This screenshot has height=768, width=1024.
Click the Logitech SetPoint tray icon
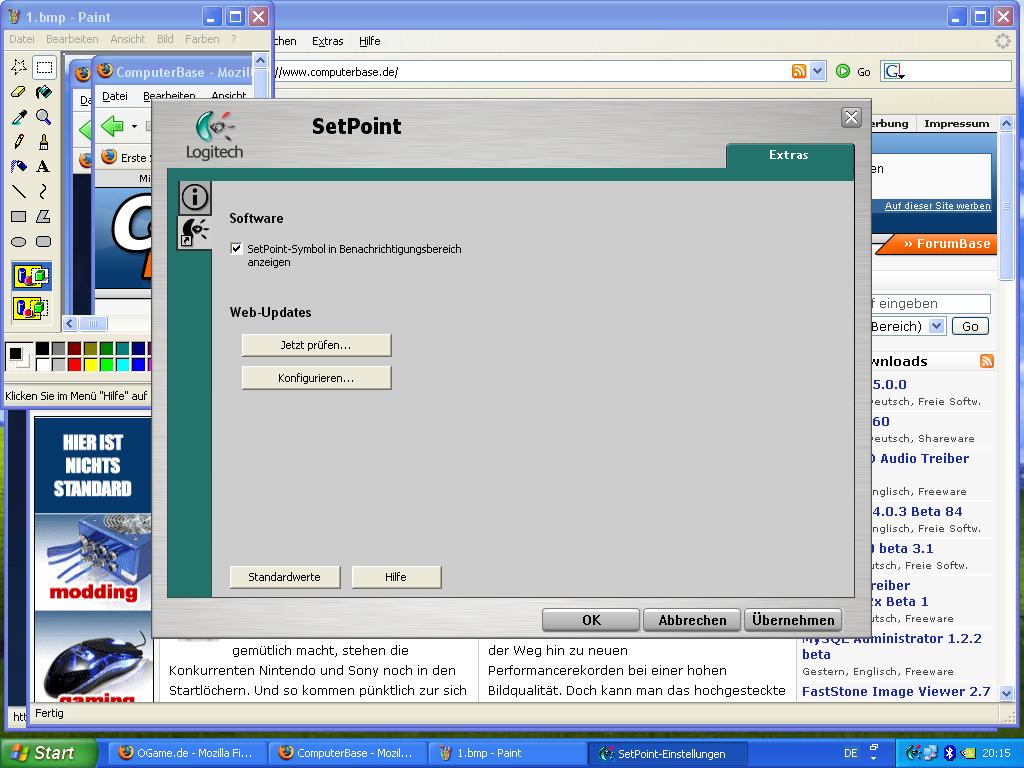click(x=914, y=753)
